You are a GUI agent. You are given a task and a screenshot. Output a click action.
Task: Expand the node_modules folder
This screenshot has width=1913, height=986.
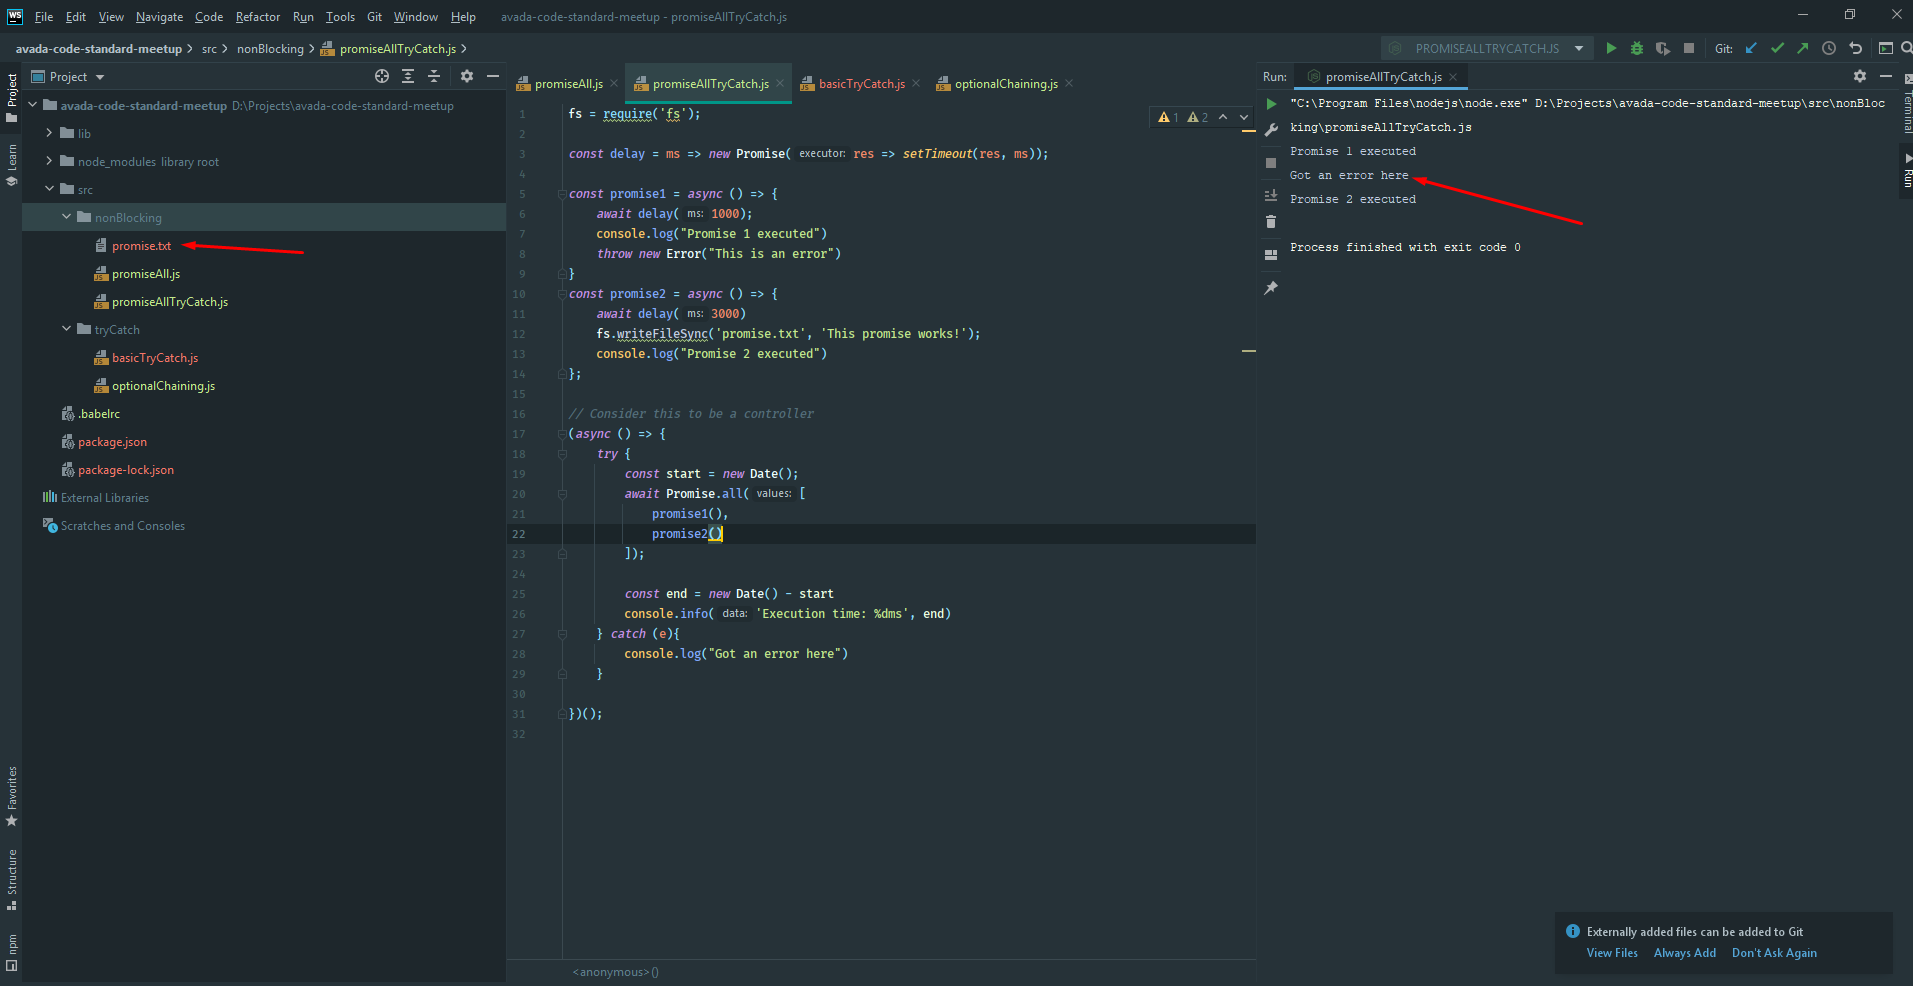(x=49, y=161)
